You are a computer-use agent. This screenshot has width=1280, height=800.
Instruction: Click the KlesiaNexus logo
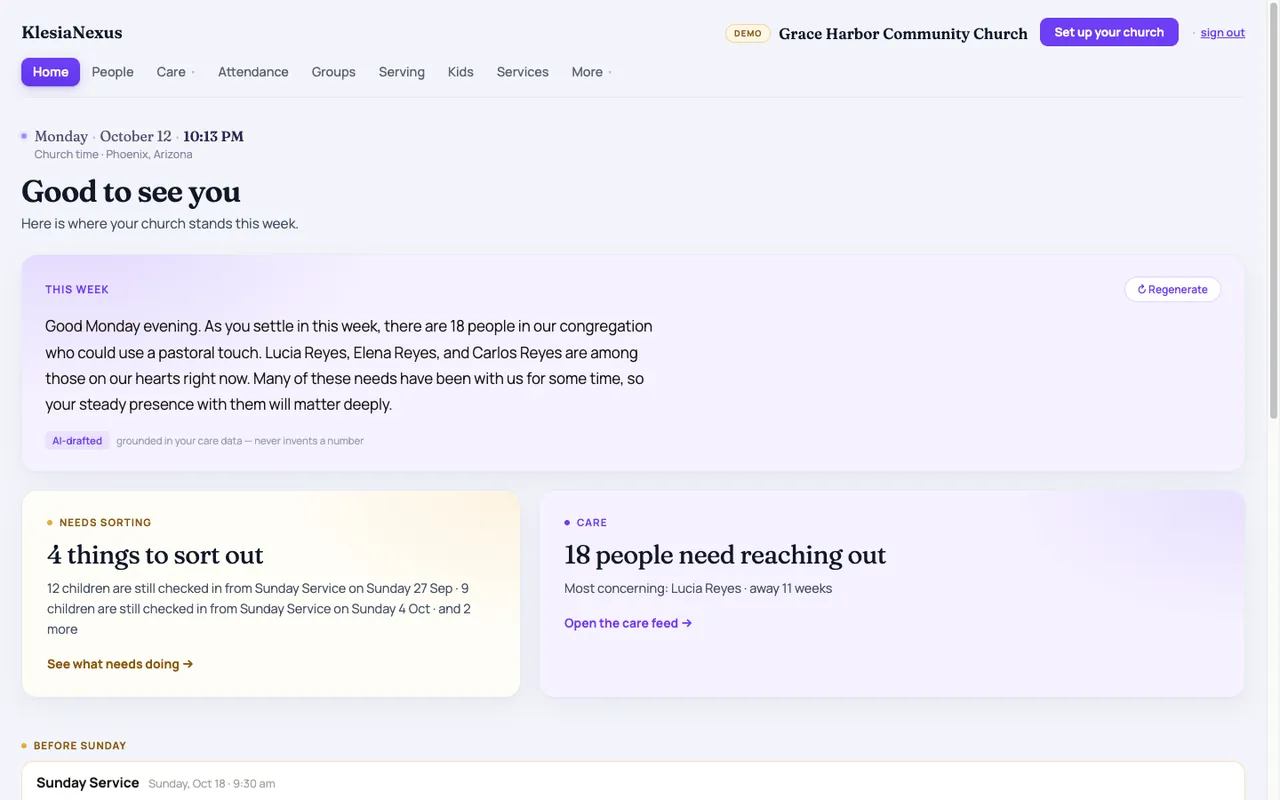(x=72, y=33)
